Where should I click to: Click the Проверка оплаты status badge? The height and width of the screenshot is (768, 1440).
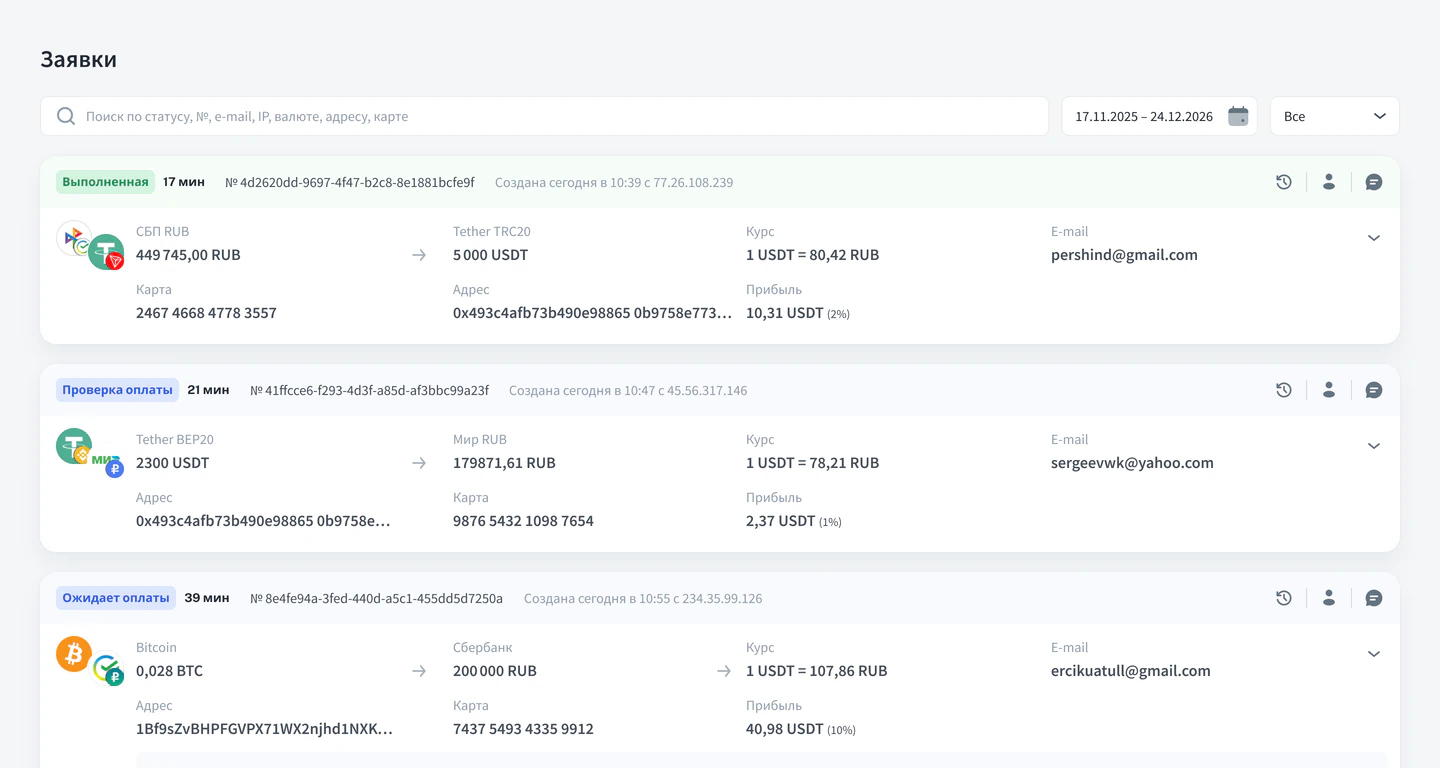click(x=117, y=390)
